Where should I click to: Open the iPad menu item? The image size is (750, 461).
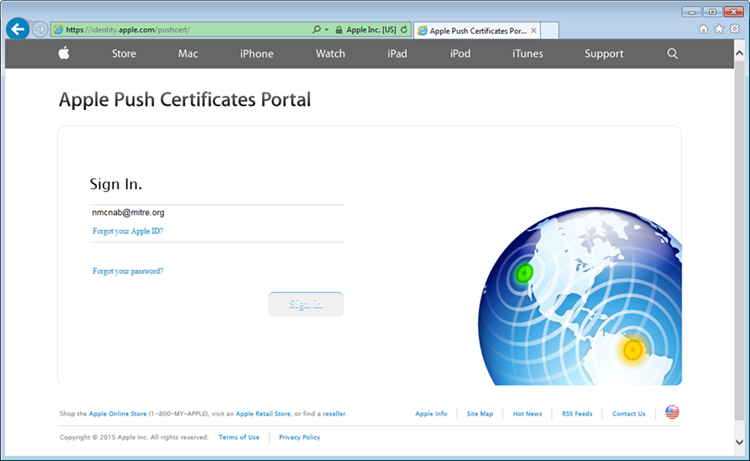(x=397, y=54)
